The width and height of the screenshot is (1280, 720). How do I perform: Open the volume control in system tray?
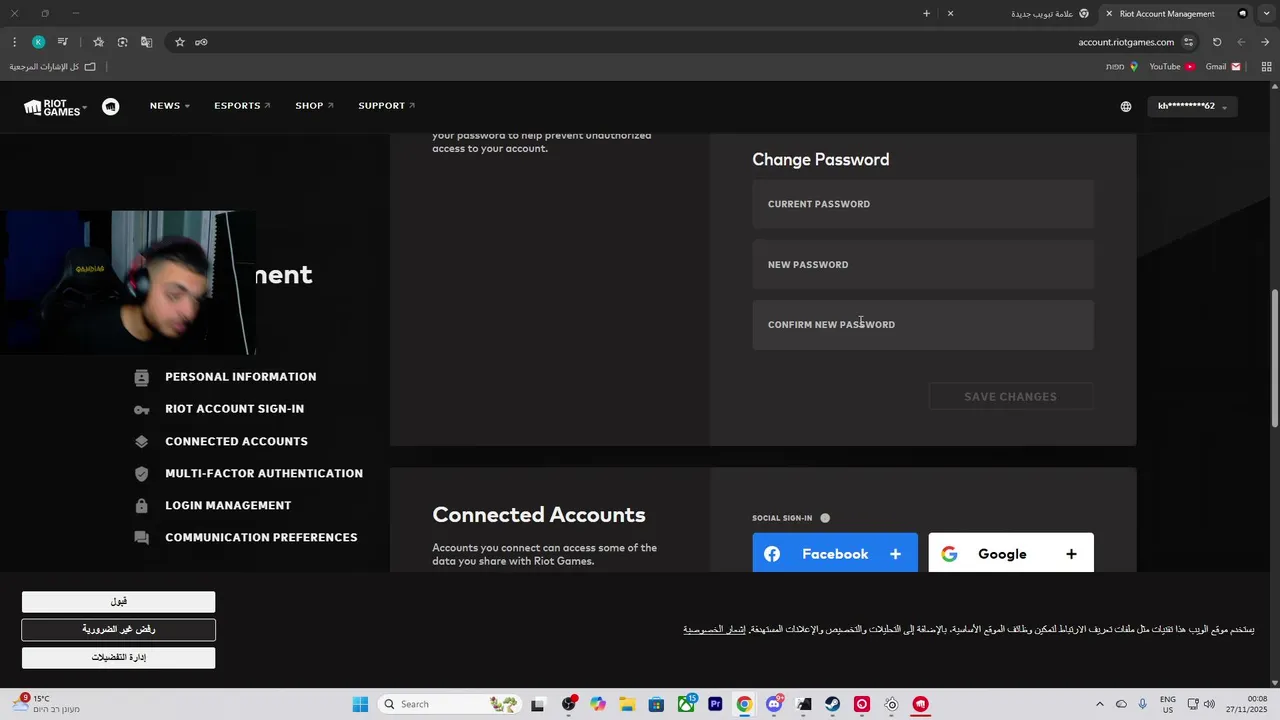[1209, 704]
